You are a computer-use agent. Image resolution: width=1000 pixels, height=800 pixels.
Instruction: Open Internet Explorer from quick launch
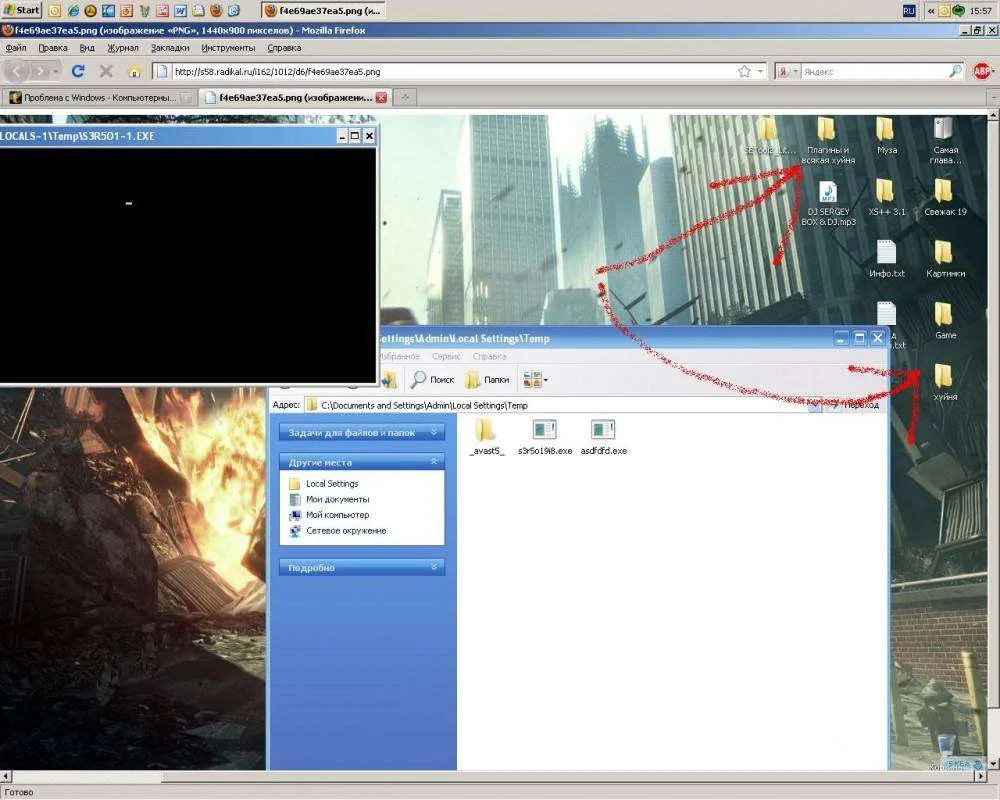[73, 10]
